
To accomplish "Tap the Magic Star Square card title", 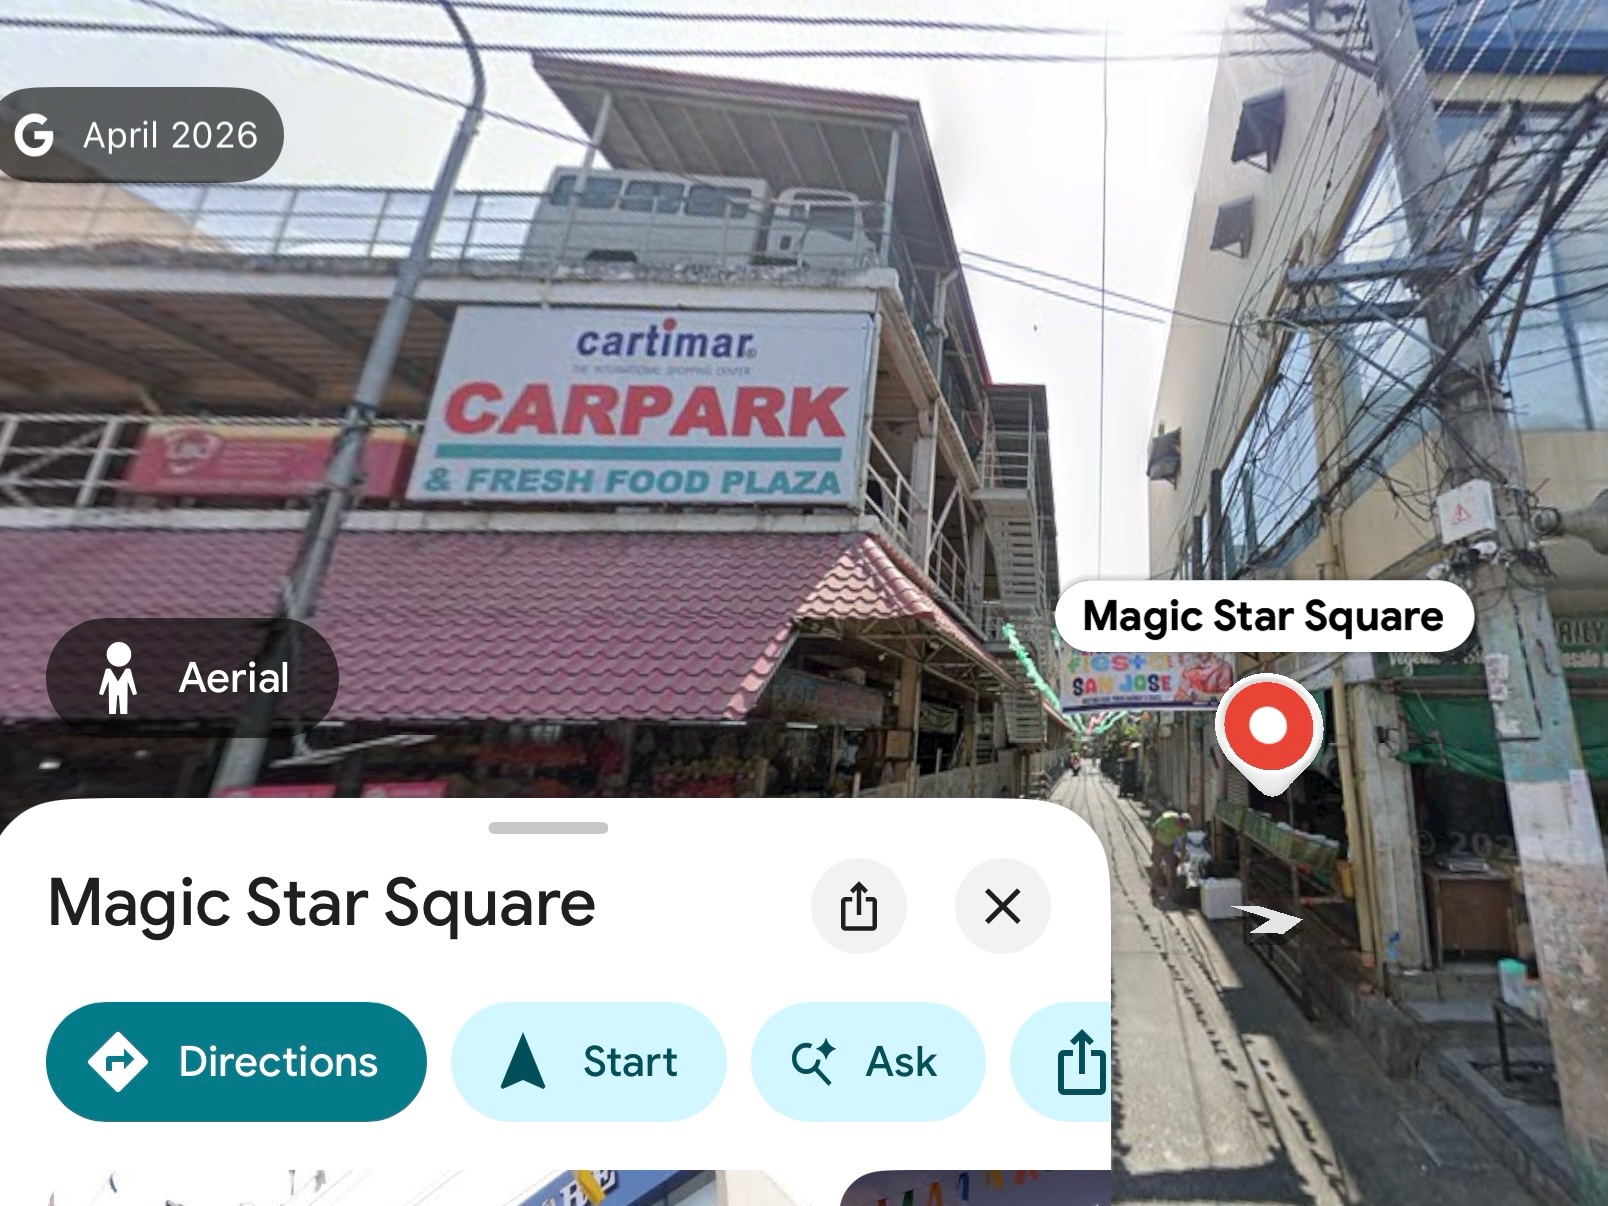I will (322, 904).
